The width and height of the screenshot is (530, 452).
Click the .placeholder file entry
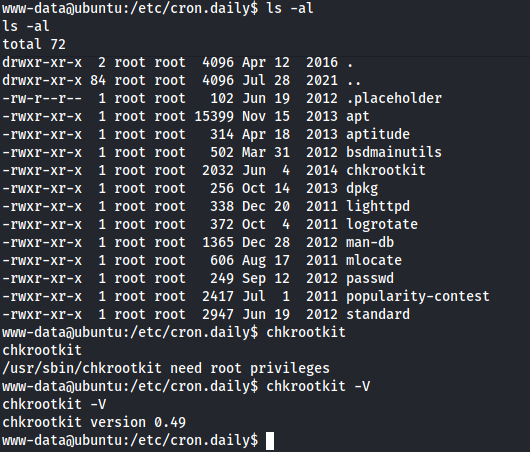click(394, 98)
